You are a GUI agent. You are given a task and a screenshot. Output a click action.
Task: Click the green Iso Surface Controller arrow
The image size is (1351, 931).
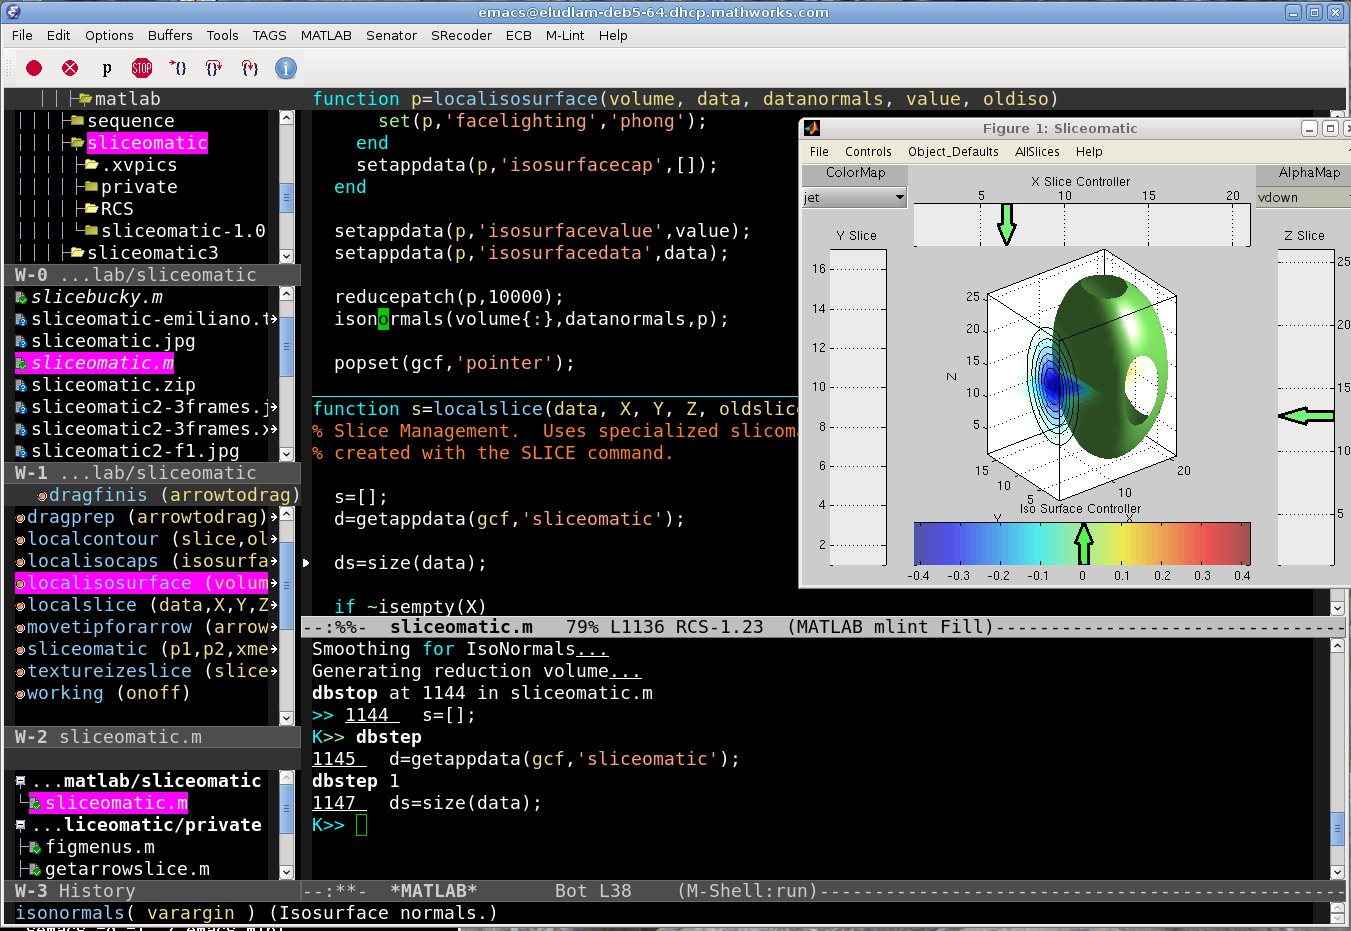(1083, 543)
